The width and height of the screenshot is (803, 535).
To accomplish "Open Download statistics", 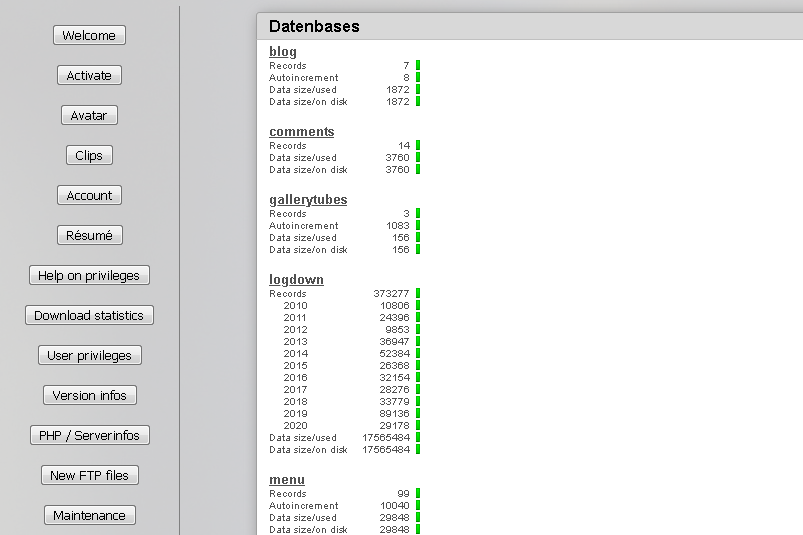I will (x=89, y=315).
